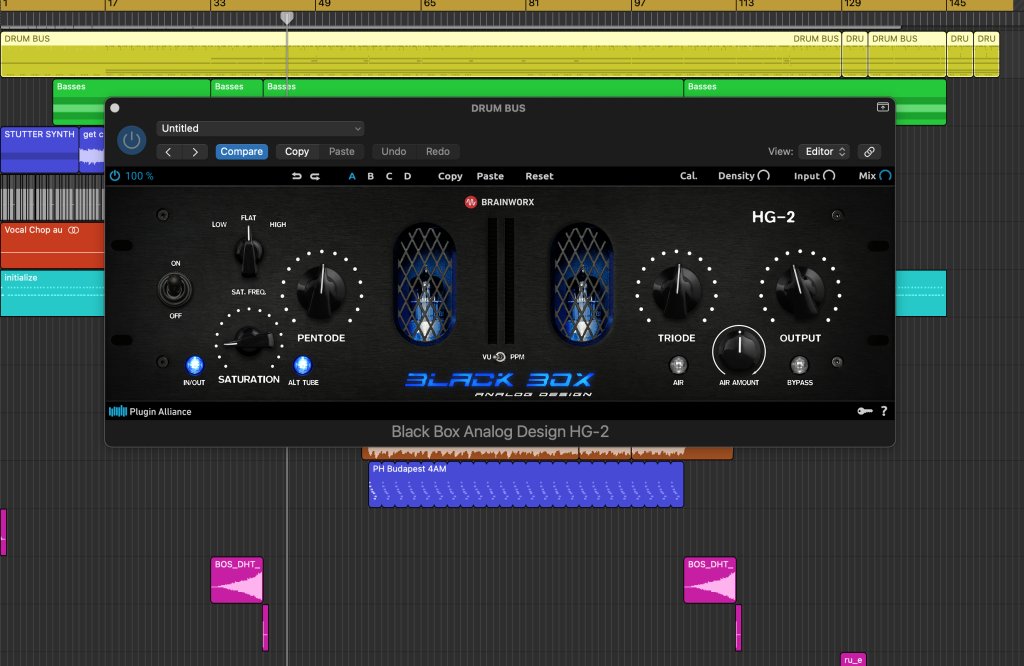Select the STUTTER SYNTH region
Viewport: 1024px width, 666px height.
39,150
